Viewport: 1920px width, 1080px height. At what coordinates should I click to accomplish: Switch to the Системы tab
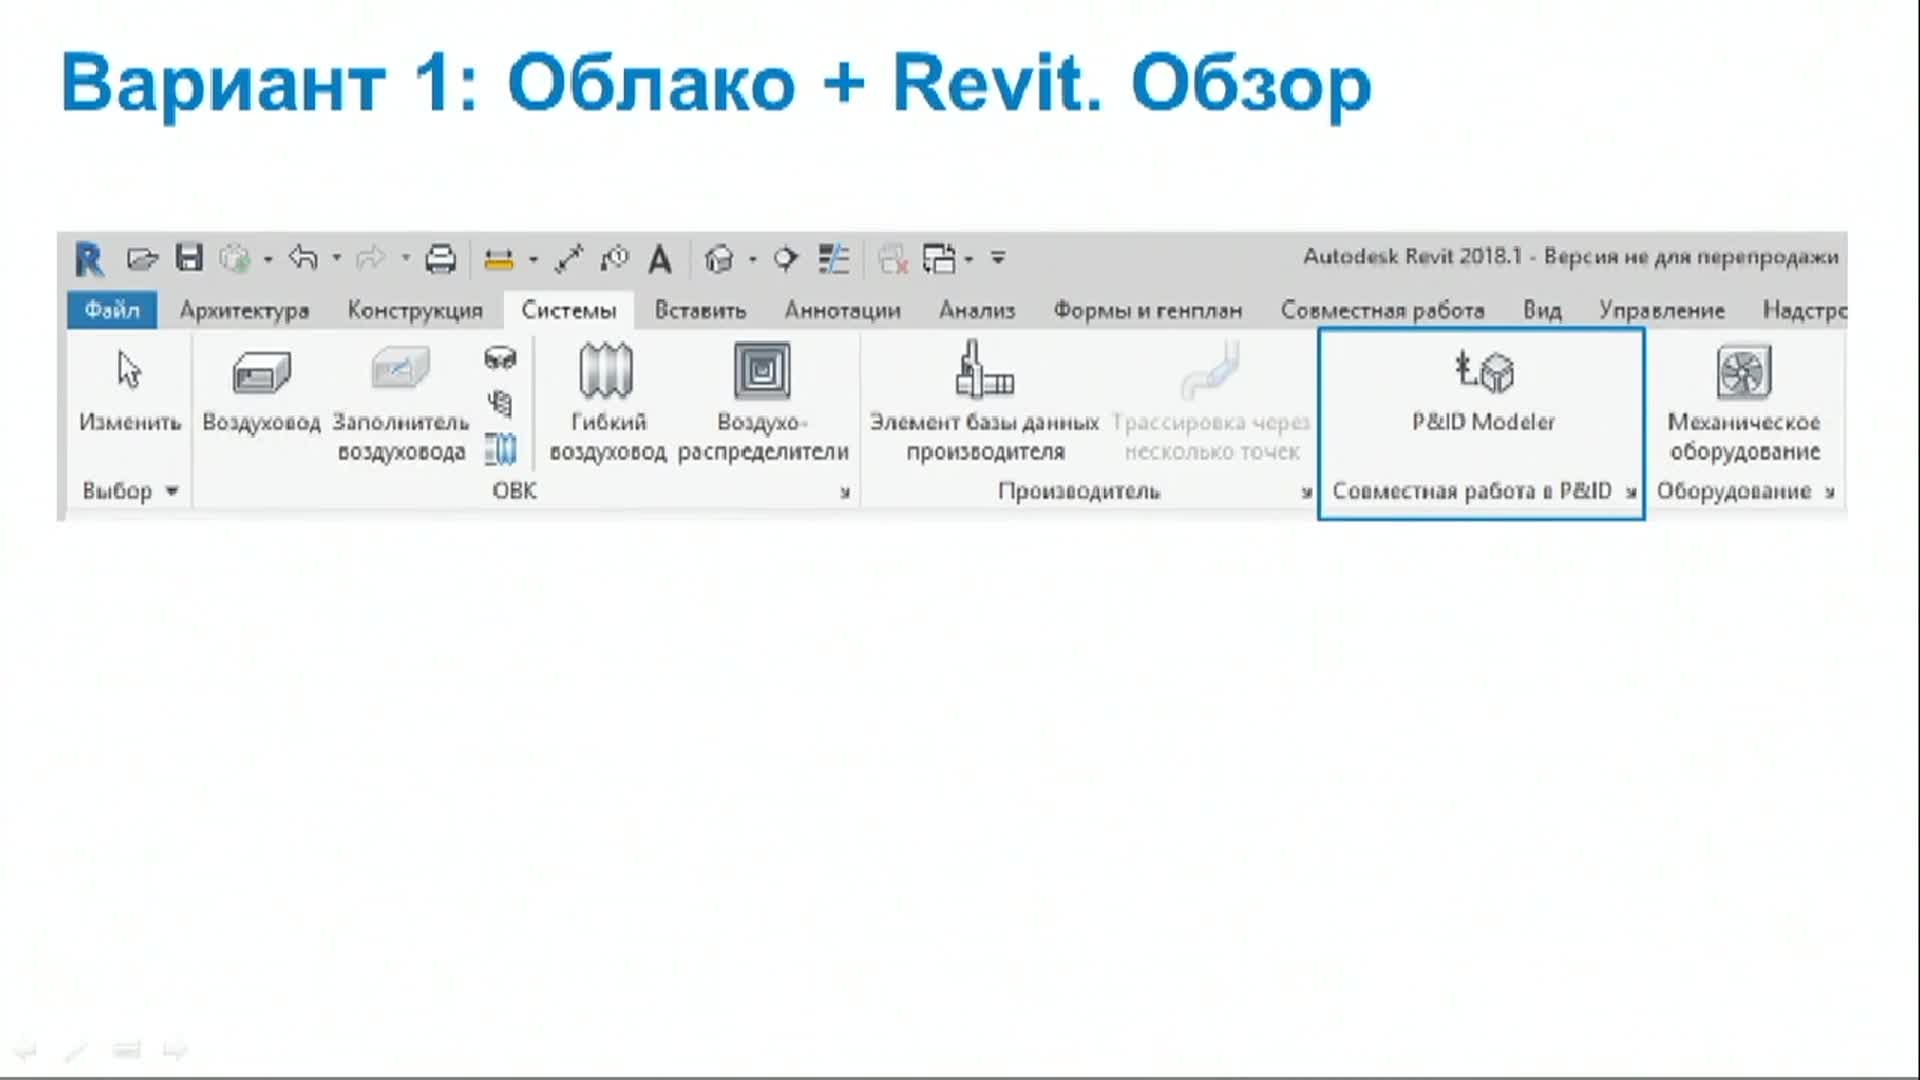click(x=569, y=310)
